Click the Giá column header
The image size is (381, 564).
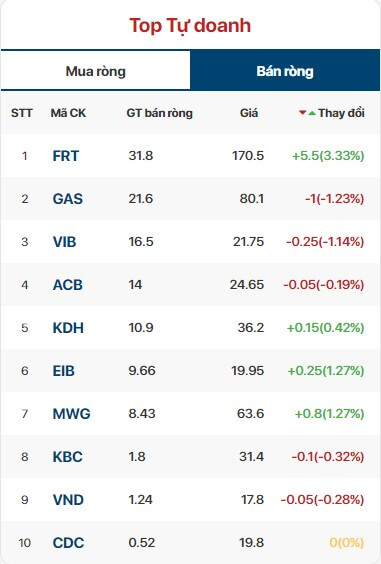point(249,113)
